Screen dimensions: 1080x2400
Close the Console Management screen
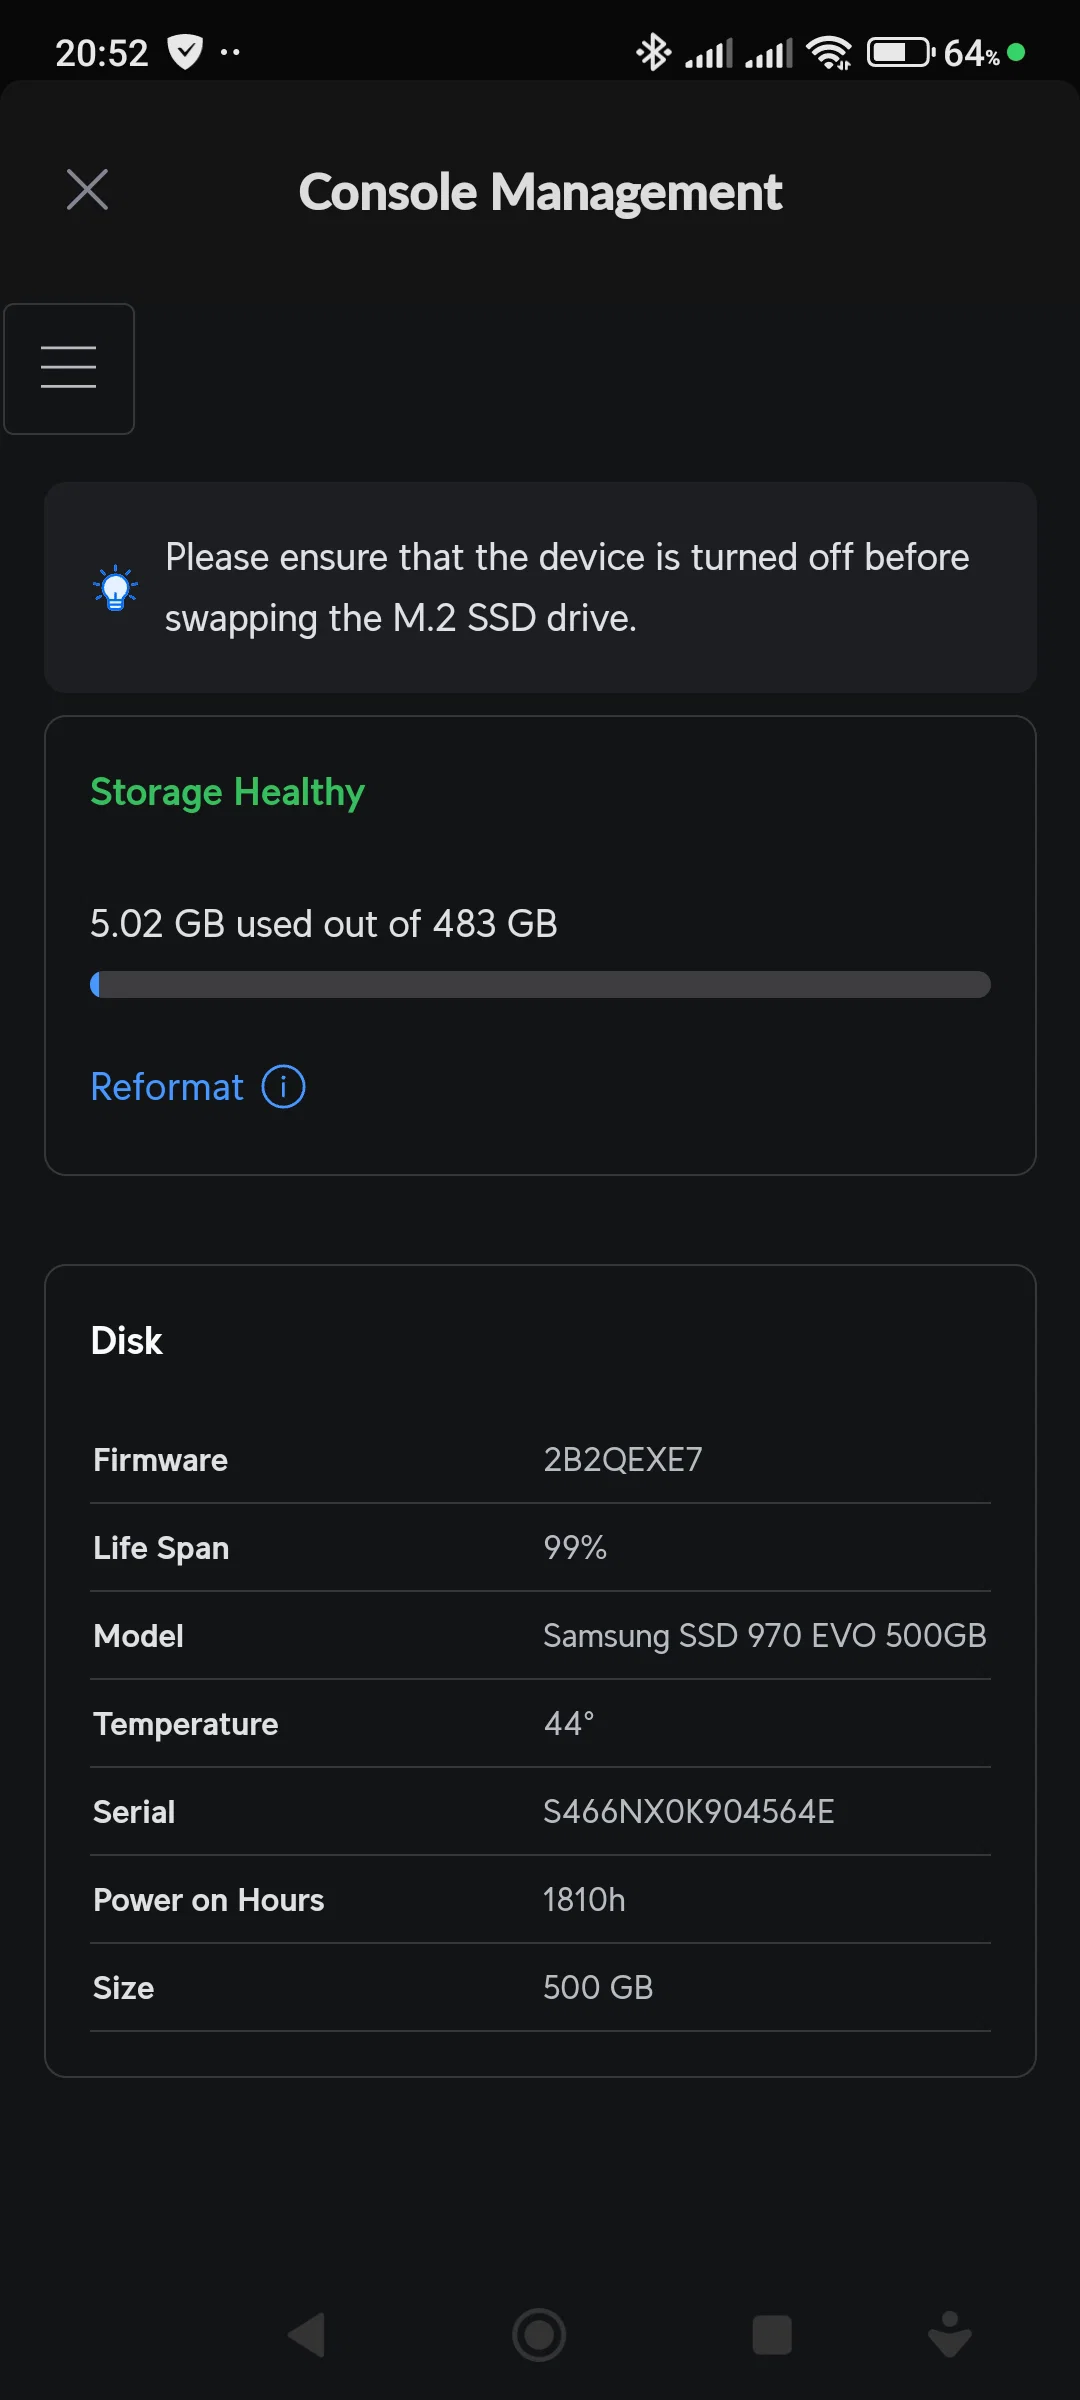(x=87, y=190)
